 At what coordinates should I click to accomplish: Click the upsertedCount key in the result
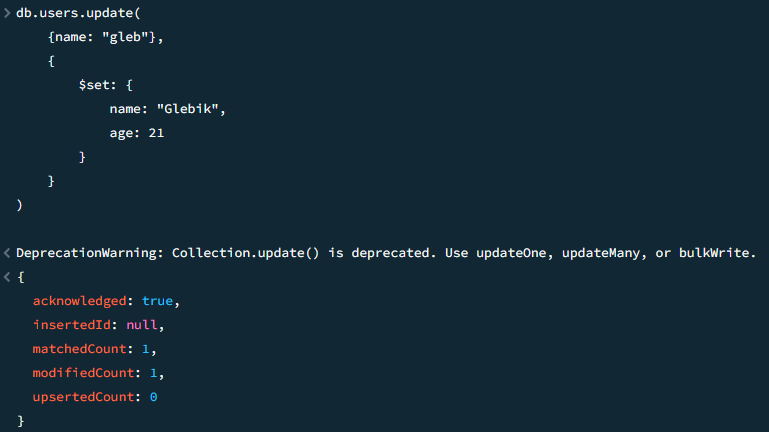point(83,397)
